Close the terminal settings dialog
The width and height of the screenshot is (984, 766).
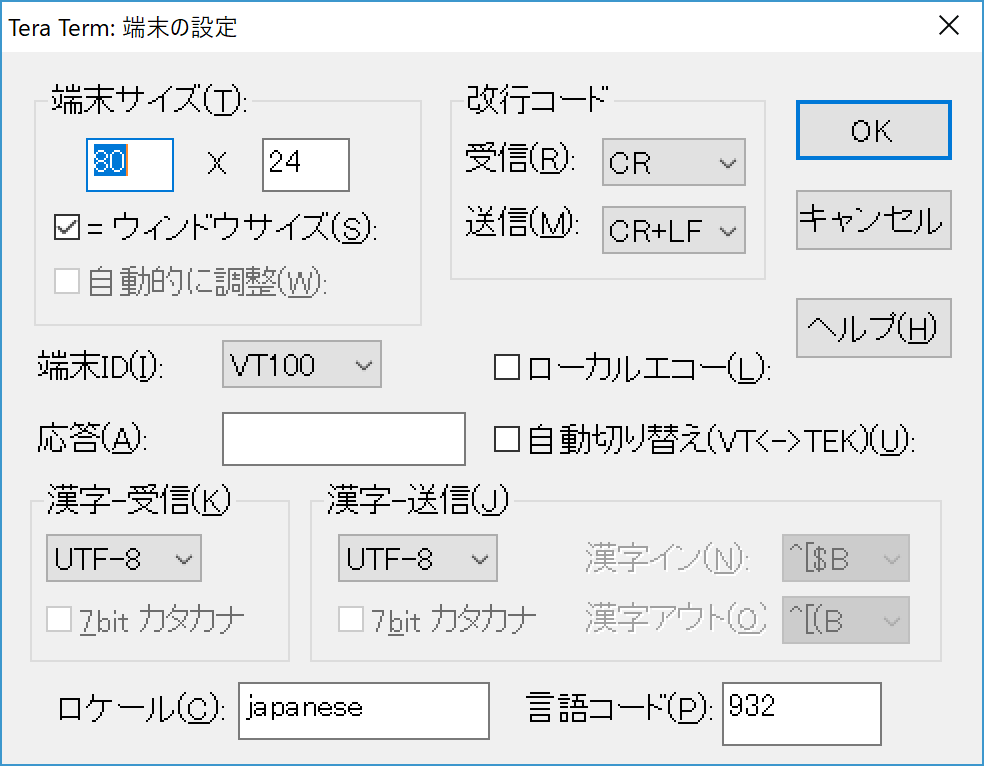pyautogui.click(x=948, y=26)
